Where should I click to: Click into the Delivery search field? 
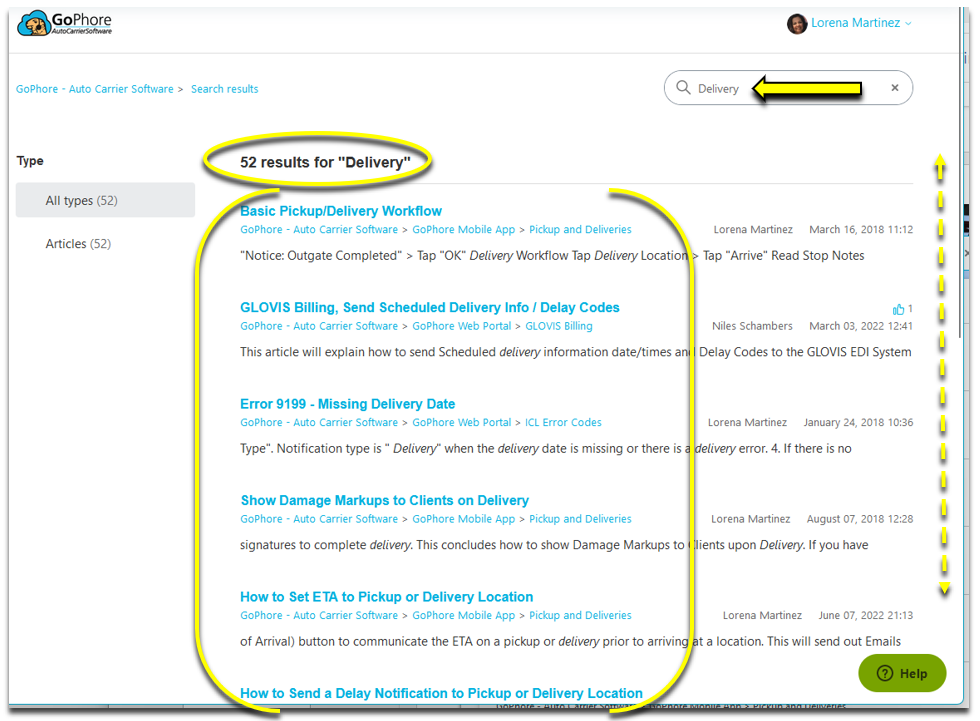(x=788, y=87)
